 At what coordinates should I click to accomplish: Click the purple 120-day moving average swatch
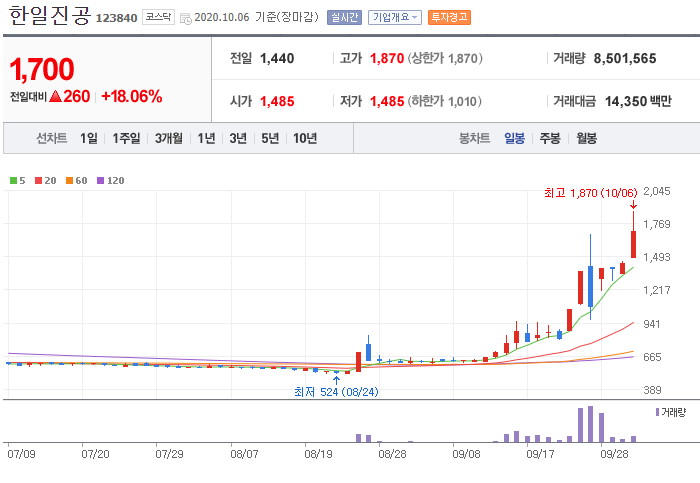click(x=100, y=180)
